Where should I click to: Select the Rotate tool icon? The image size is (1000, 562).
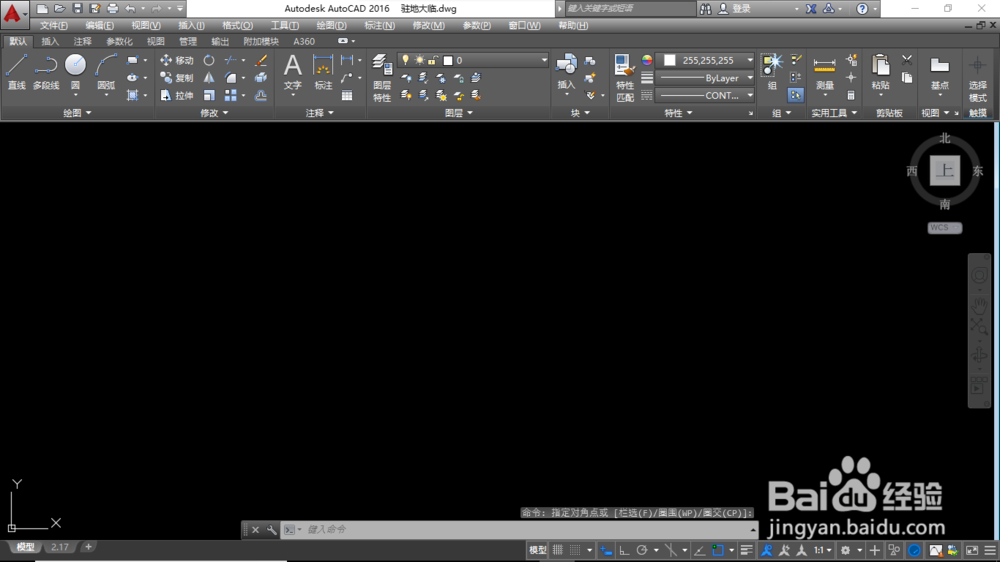pyautogui.click(x=209, y=61)
